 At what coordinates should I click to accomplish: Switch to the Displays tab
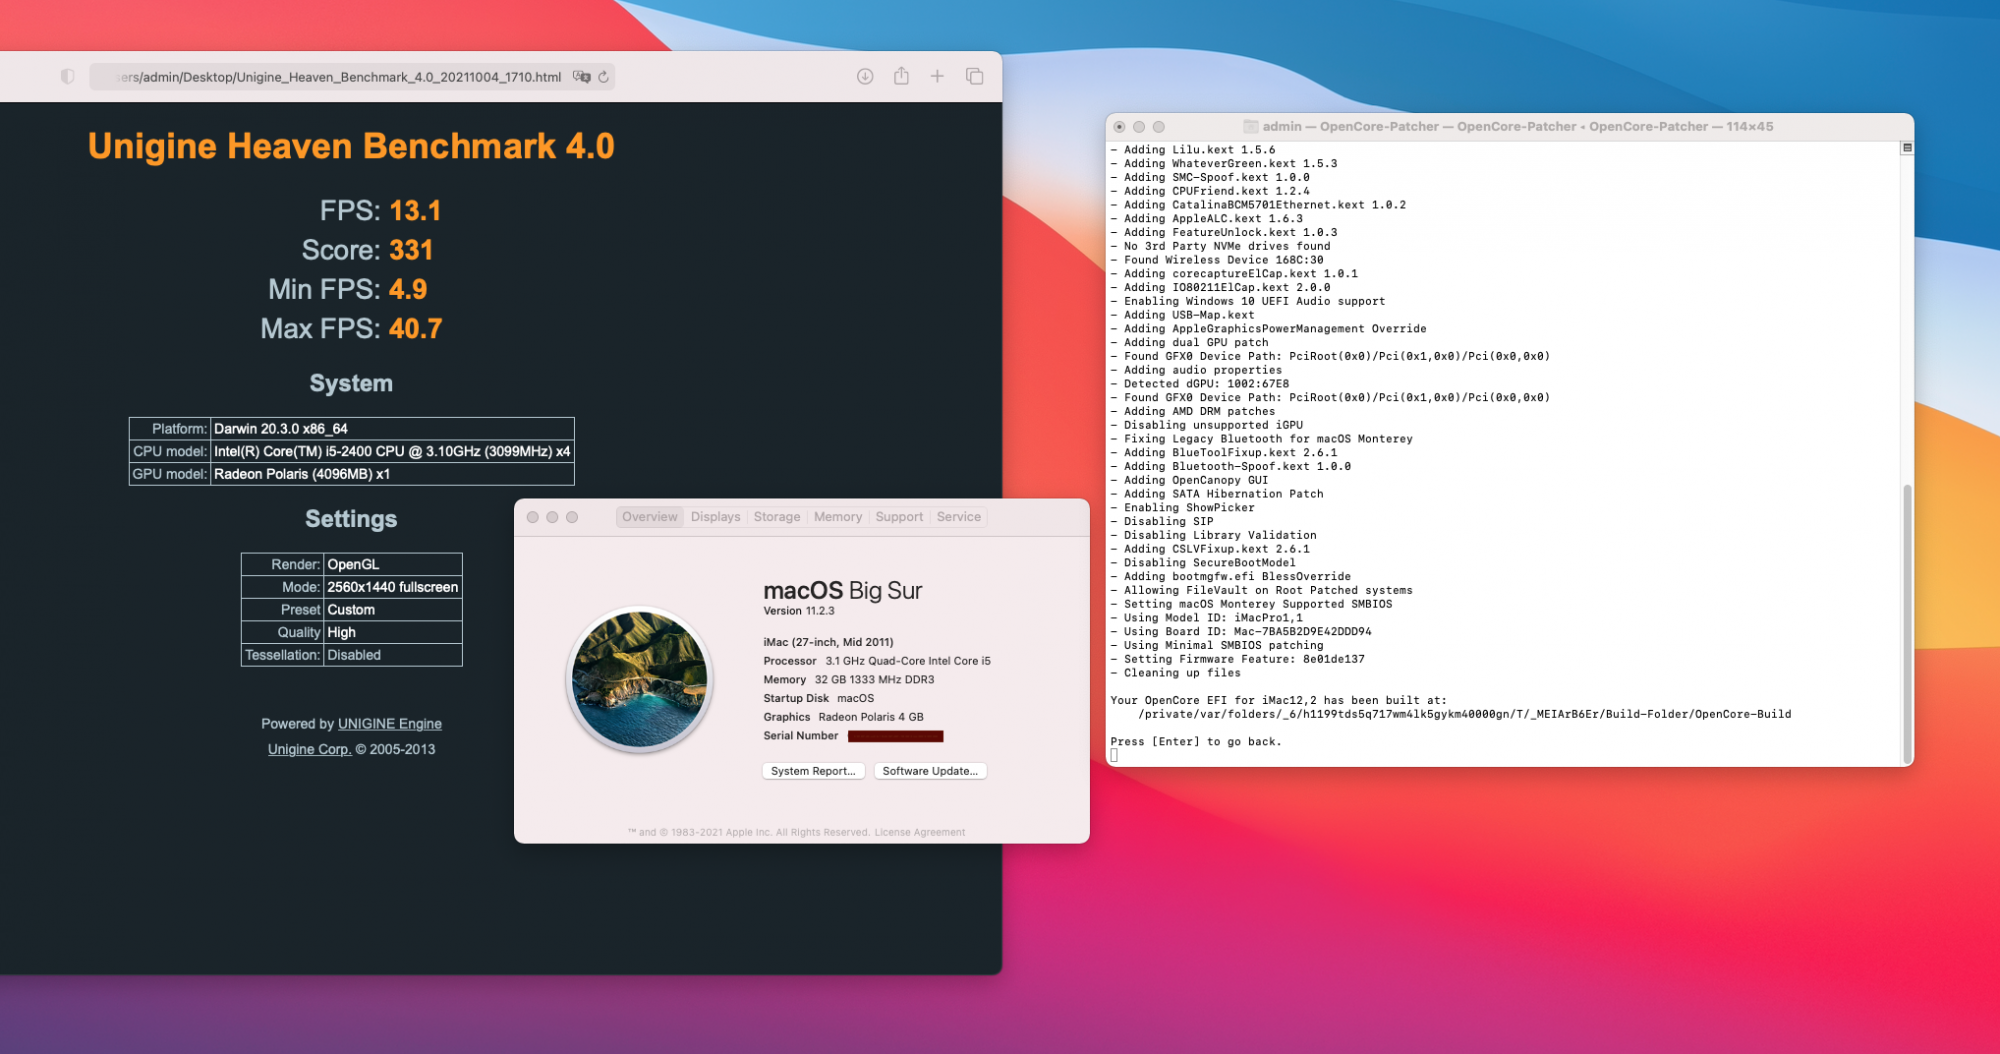coord(716,517)
